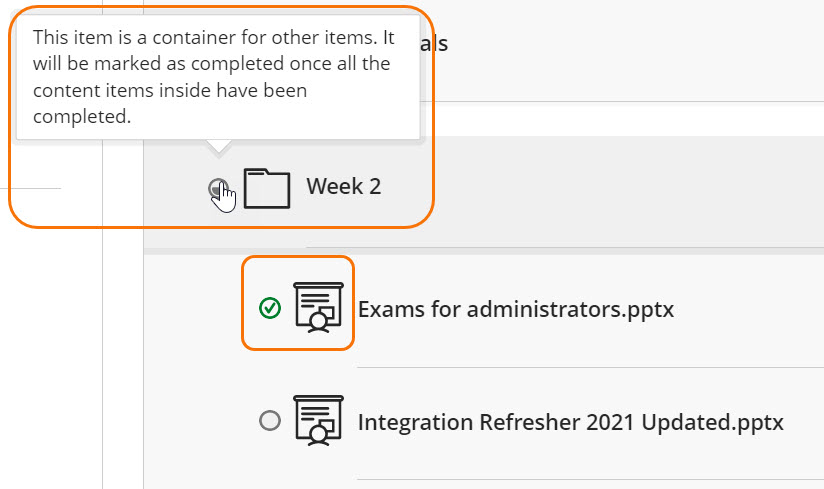Open the Exams for administrators.pptx file

[x=515, y=309]
